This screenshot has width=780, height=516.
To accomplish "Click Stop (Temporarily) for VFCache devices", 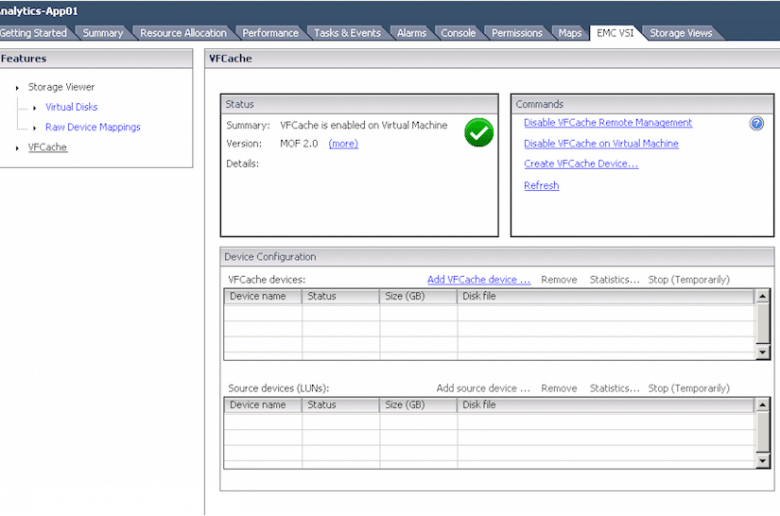I will click(x=688, y=280).
